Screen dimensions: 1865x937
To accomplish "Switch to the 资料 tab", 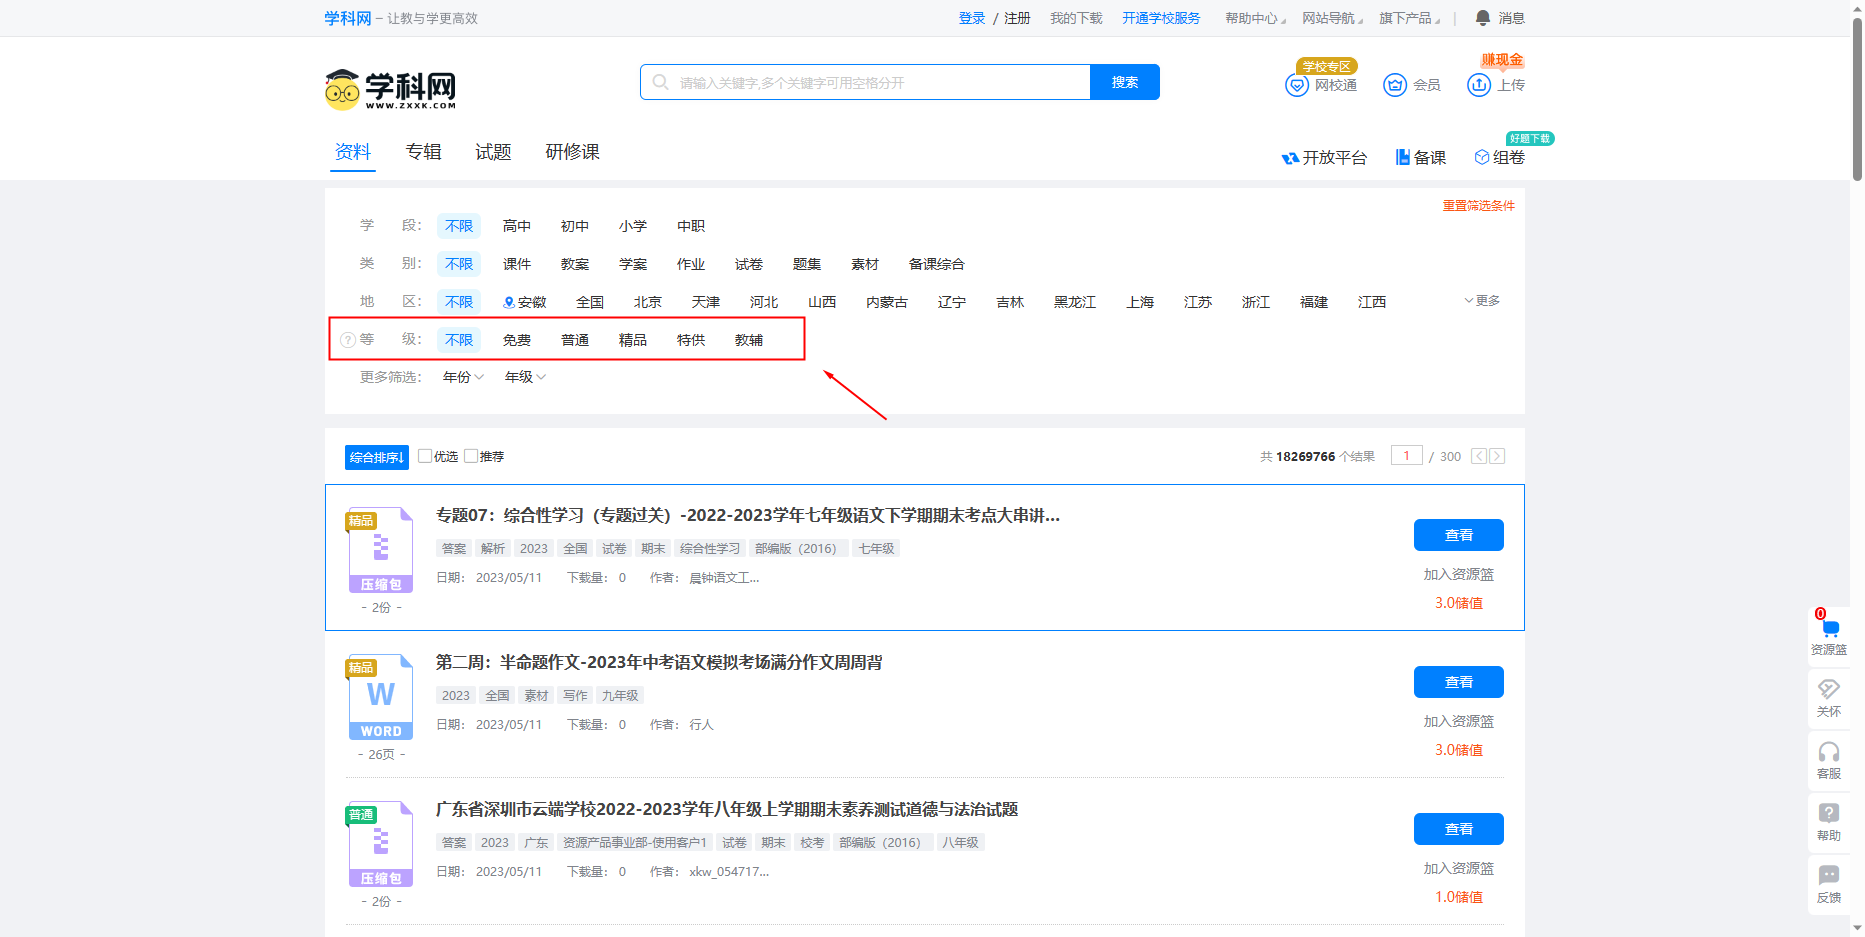I will [x=353, y=152].
